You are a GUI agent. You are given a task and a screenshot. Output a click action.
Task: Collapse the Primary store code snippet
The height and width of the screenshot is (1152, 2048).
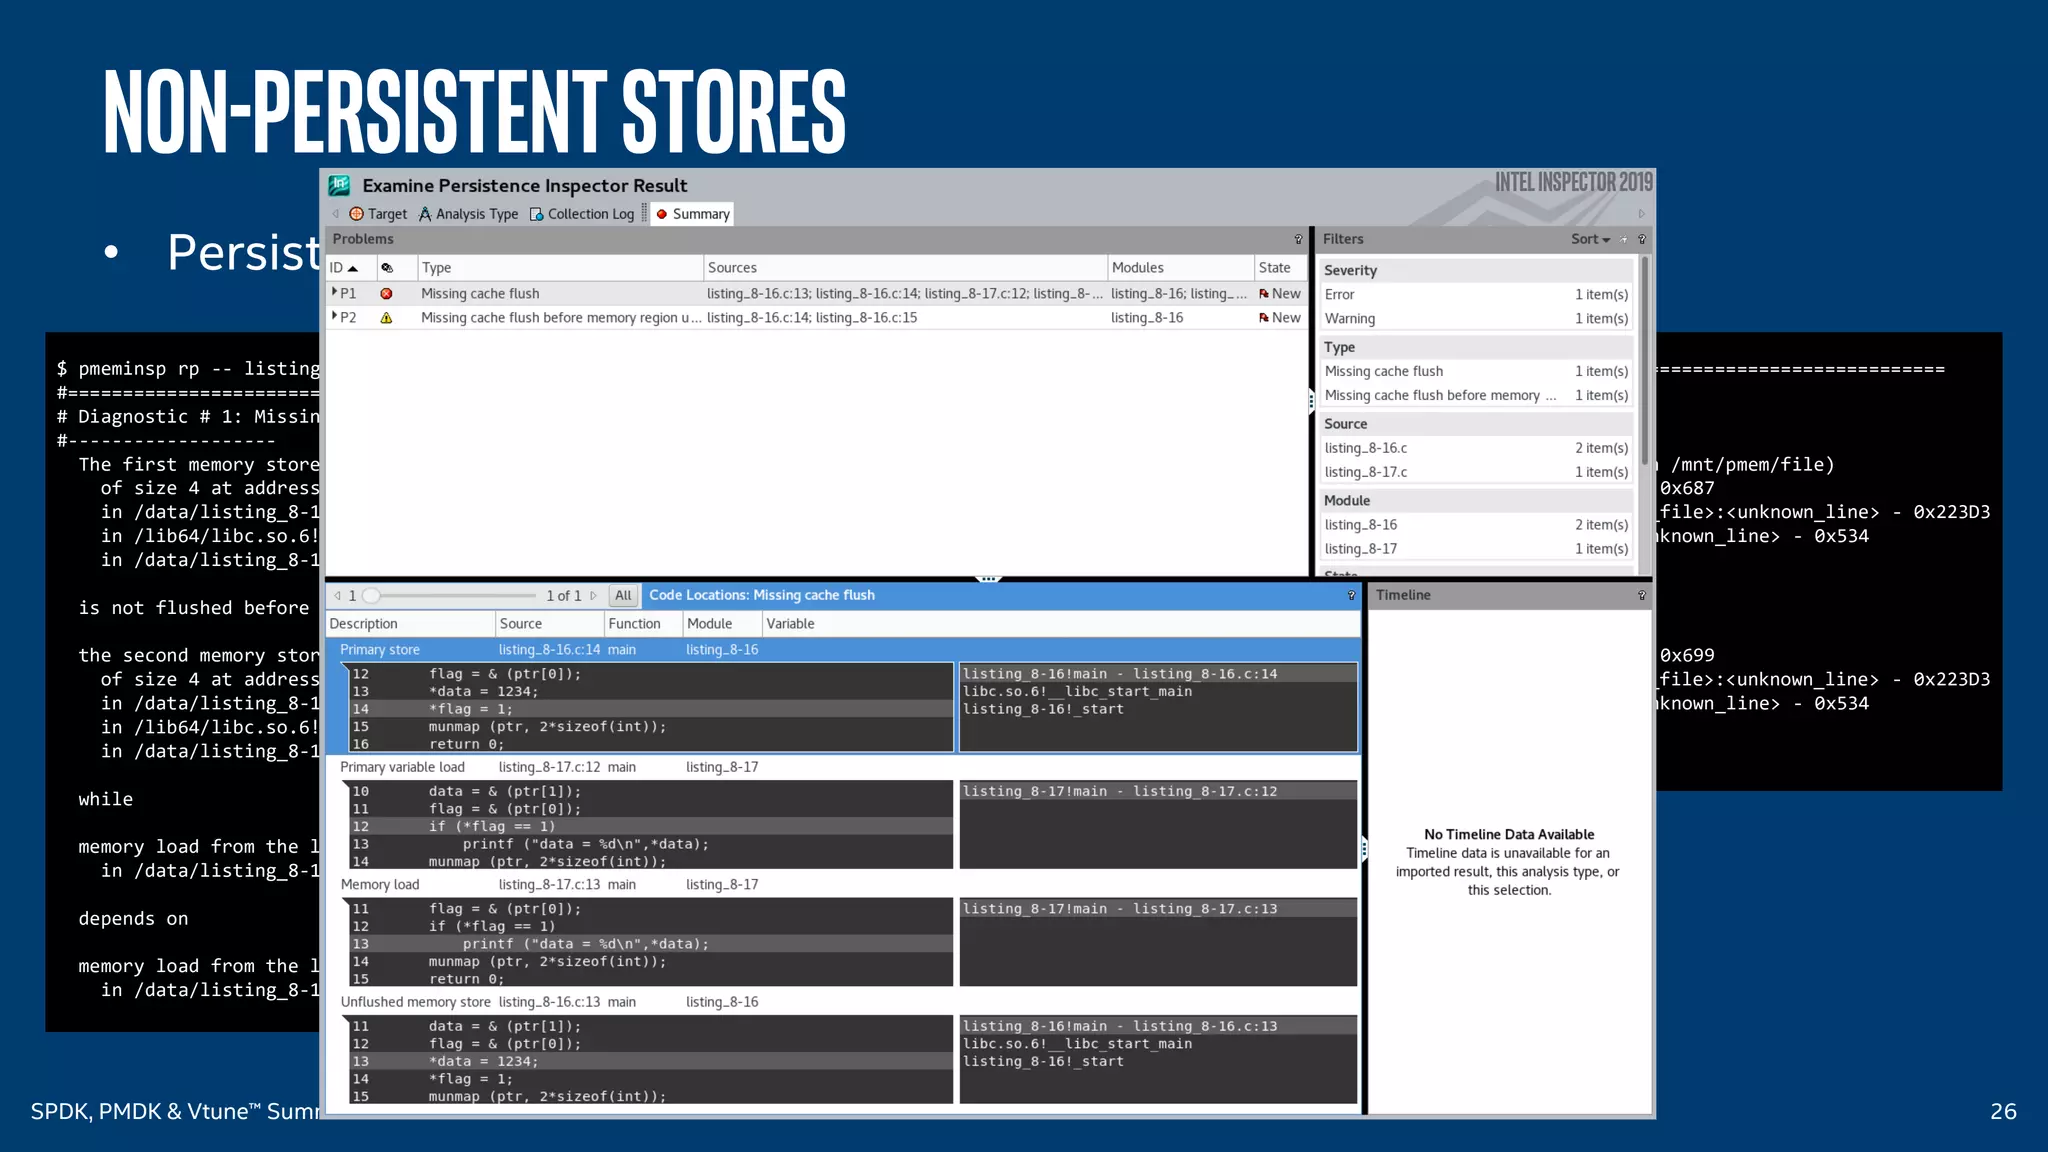pyautogui.click(x=347, y=667)
